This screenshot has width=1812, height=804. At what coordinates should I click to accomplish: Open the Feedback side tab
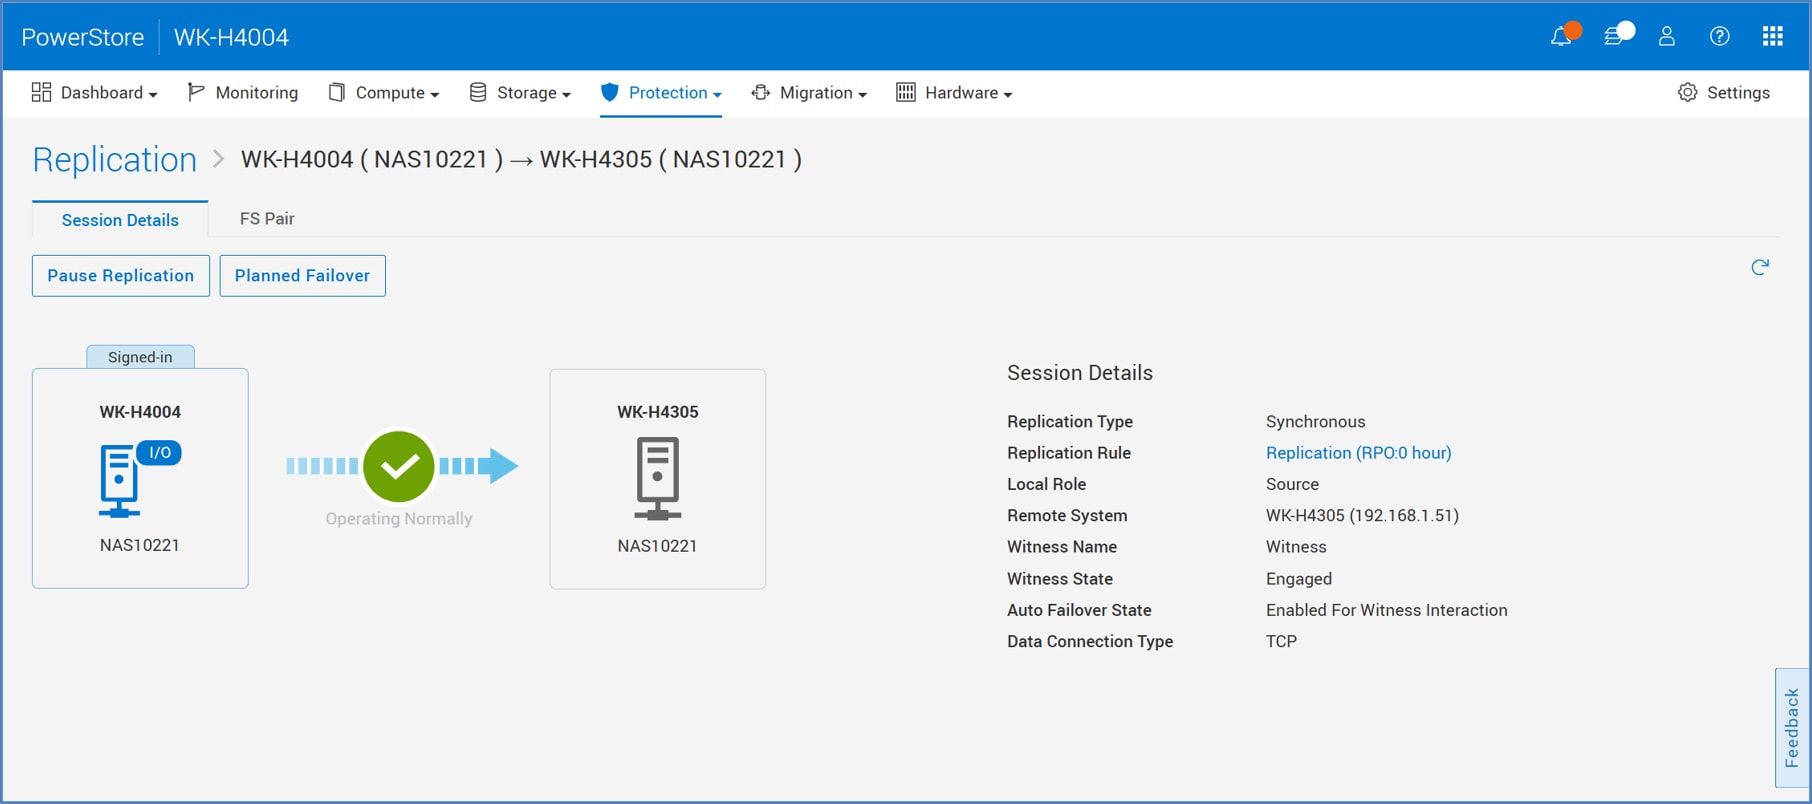1791,728
